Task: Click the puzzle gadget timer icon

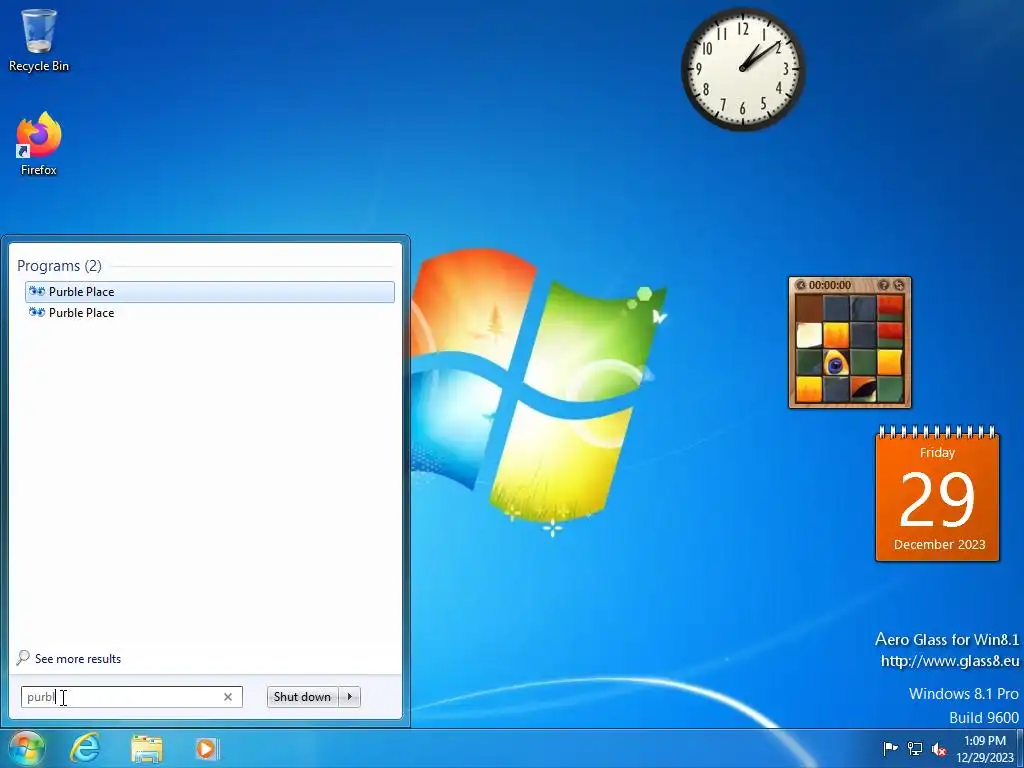Action: [x=801, y=285]
